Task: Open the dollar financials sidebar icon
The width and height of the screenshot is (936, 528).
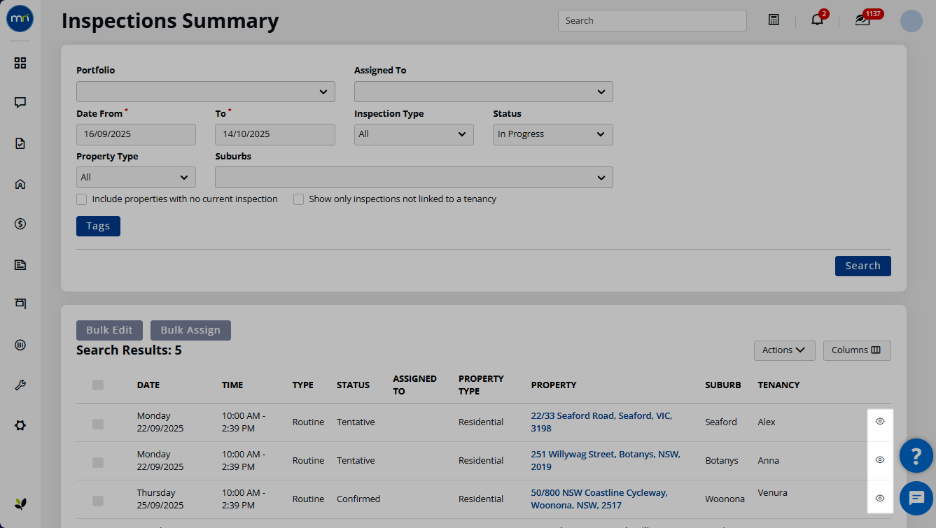Action: tap(20, 224)
